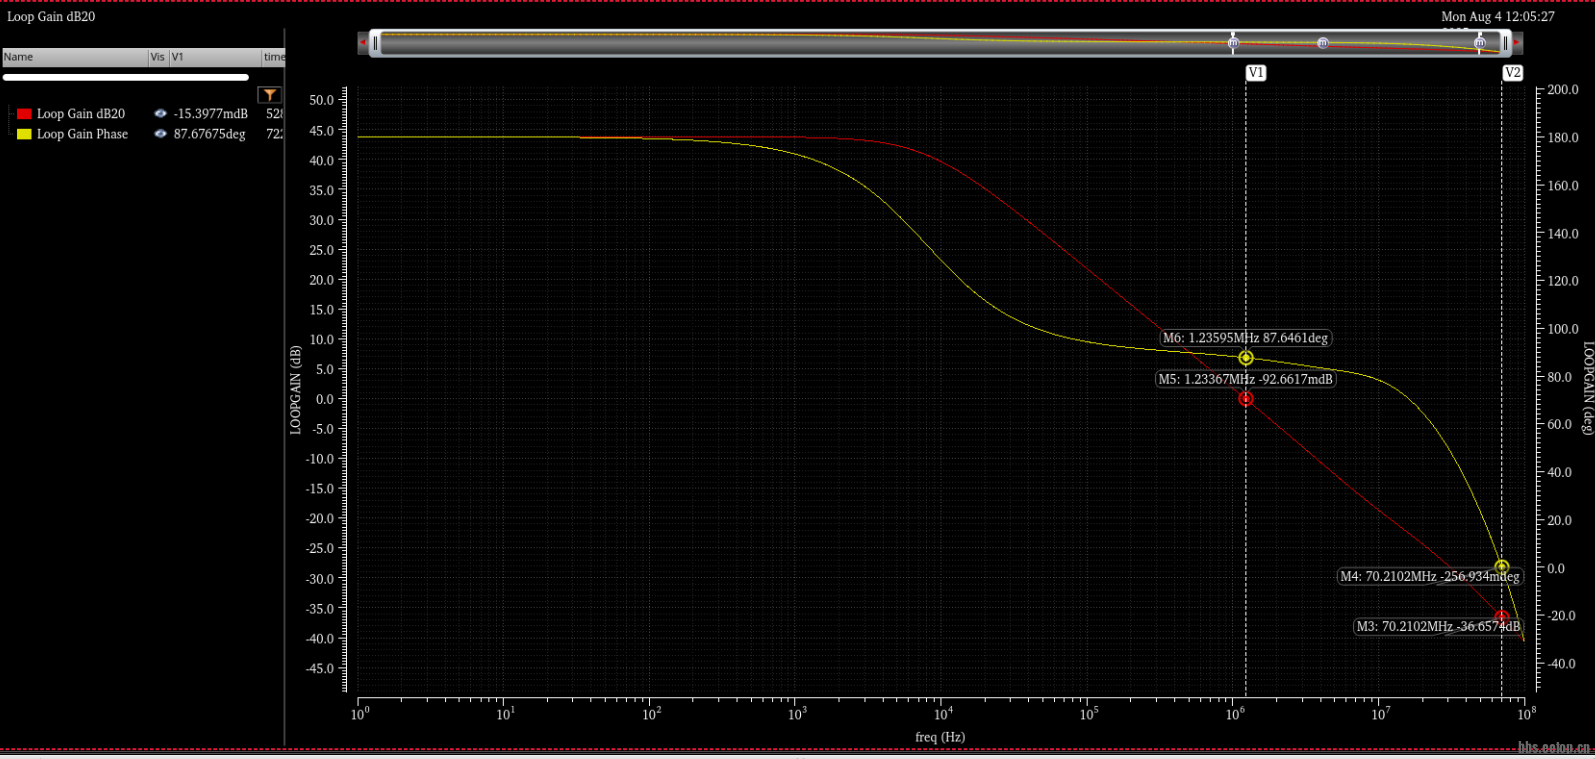Click marker label M3 70.2102MHz -36.6574dB
This screenshot has height=759, width=1595.
(1437, 626)
